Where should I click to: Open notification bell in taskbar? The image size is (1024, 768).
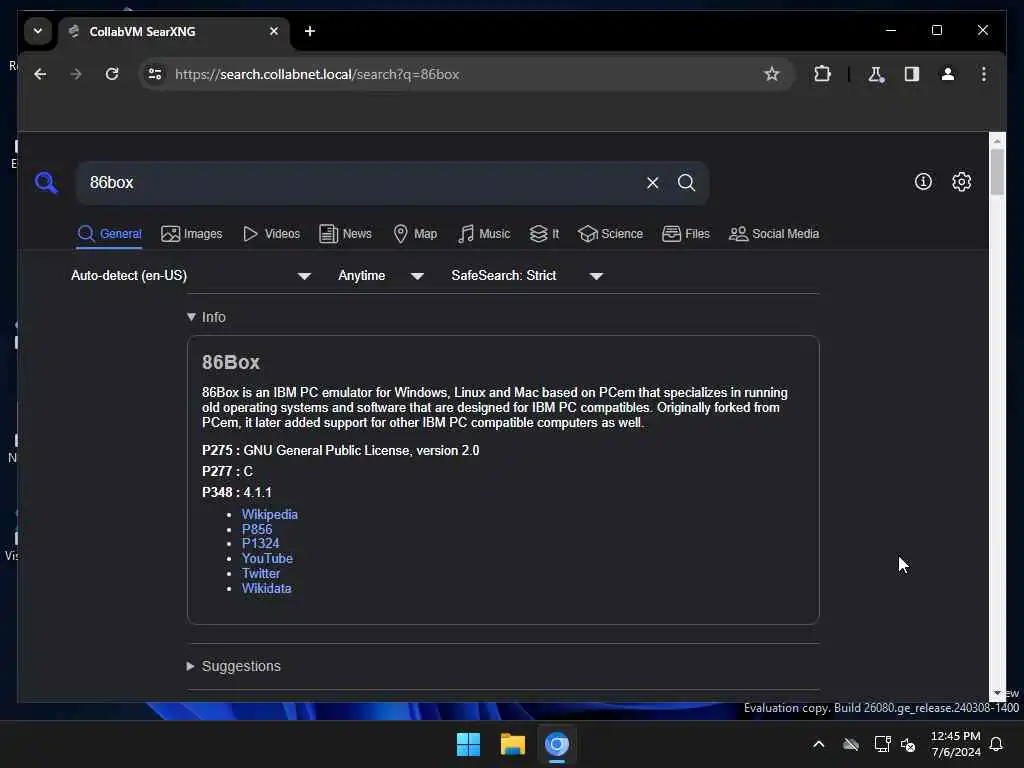[x=997, y=744]
